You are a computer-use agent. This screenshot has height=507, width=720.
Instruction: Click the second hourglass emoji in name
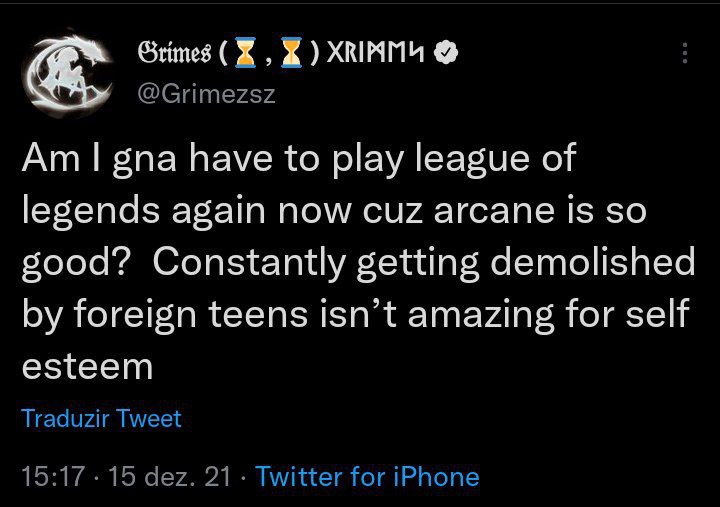pos(292,53)
